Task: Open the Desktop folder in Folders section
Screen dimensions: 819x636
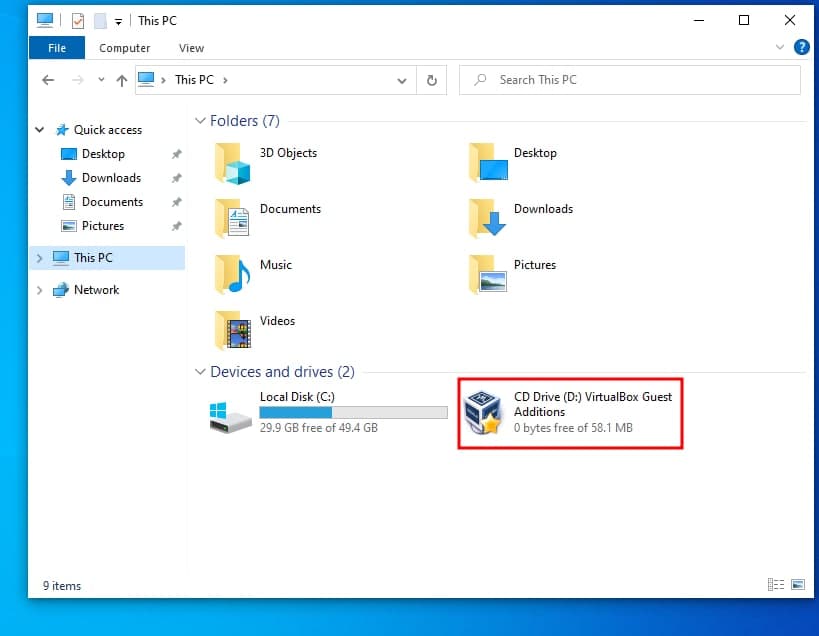Action: coord(488,163)
